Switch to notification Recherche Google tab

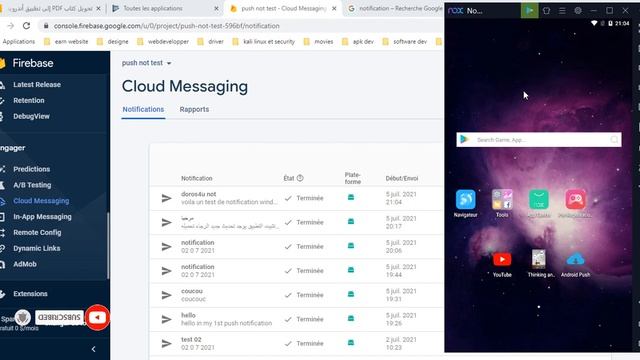394,8
